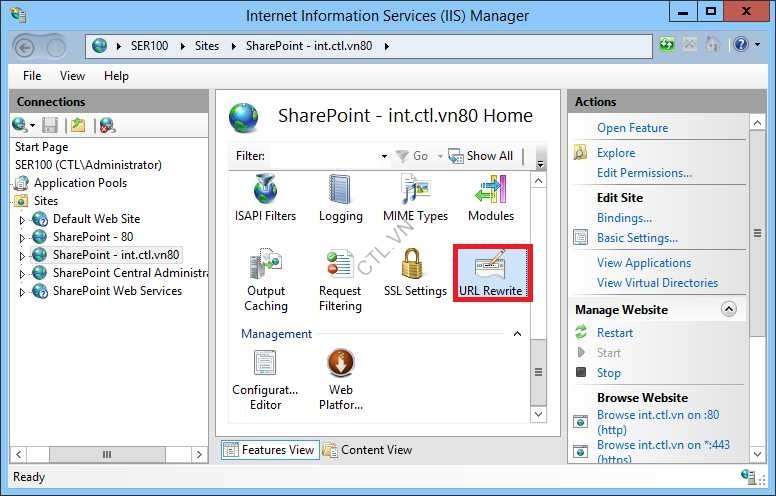Open the Modules feature
Screen dimensions: 776x496
[x=490, y=198]
